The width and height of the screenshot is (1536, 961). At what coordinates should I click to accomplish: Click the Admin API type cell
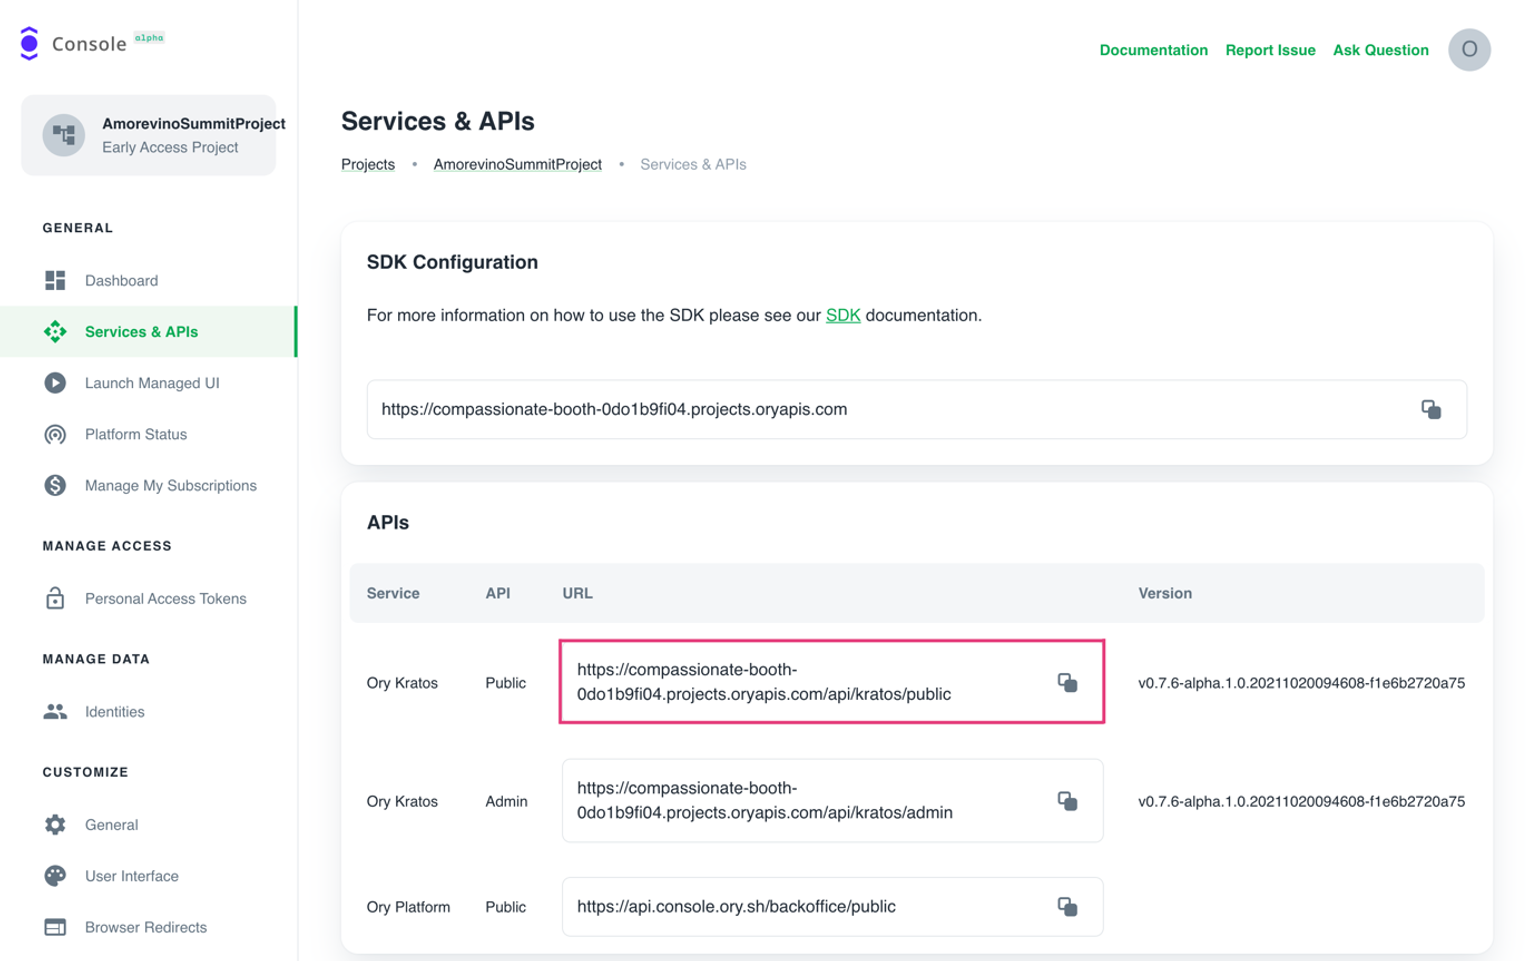click(x=506, y=801)
